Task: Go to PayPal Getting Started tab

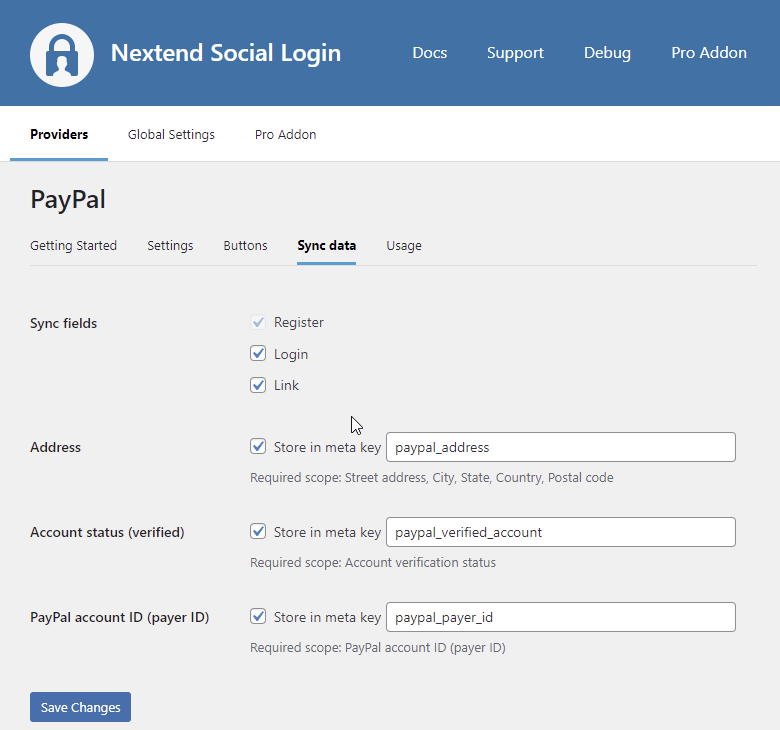Action: pos(73,245)
